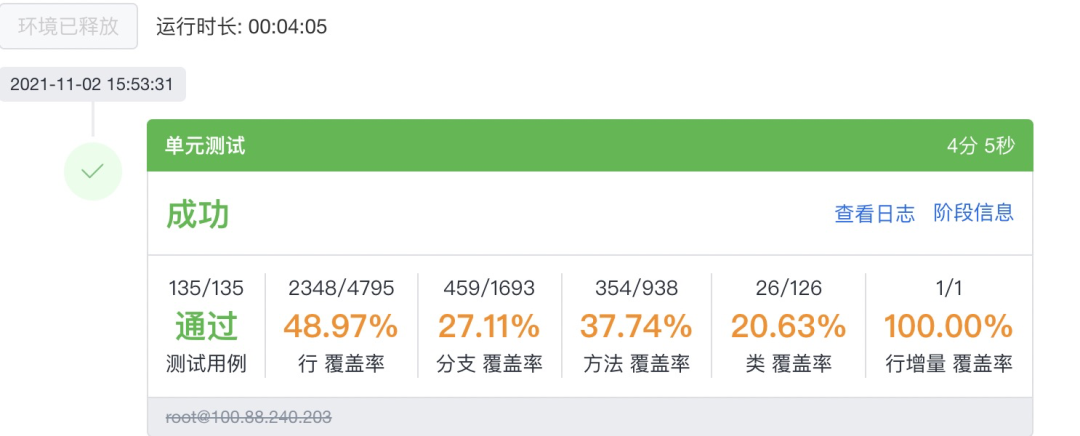Click the 单元测试 stage header title

click(205, 146)
